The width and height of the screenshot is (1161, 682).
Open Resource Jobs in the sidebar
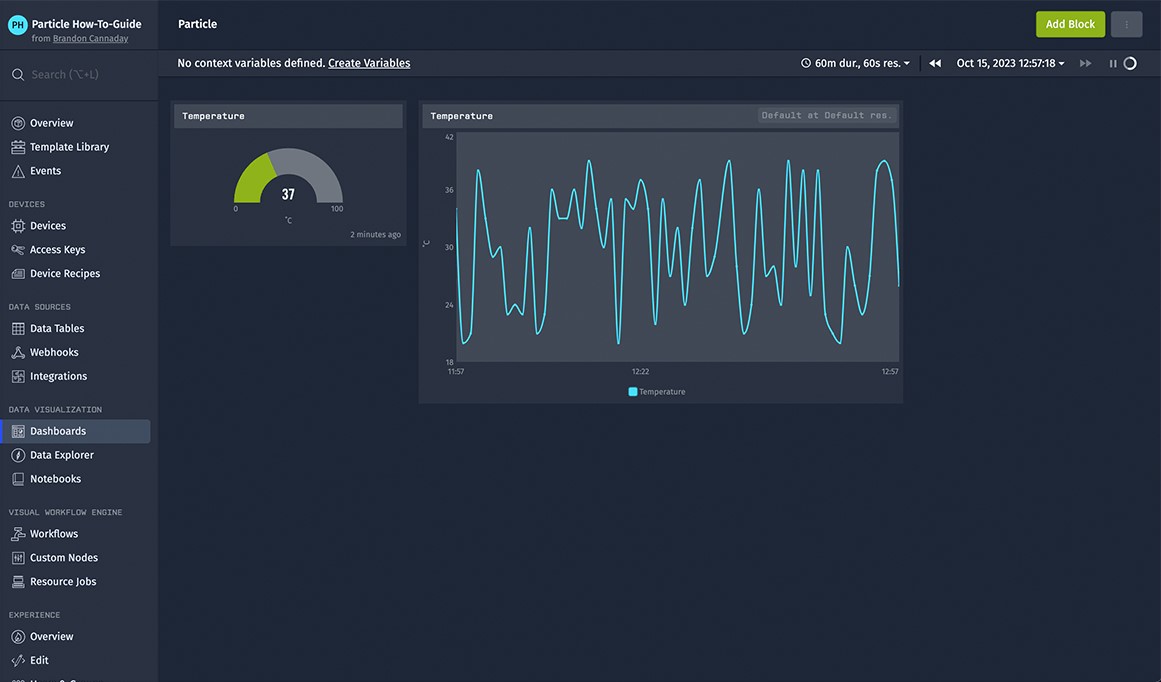pos(63,581)
